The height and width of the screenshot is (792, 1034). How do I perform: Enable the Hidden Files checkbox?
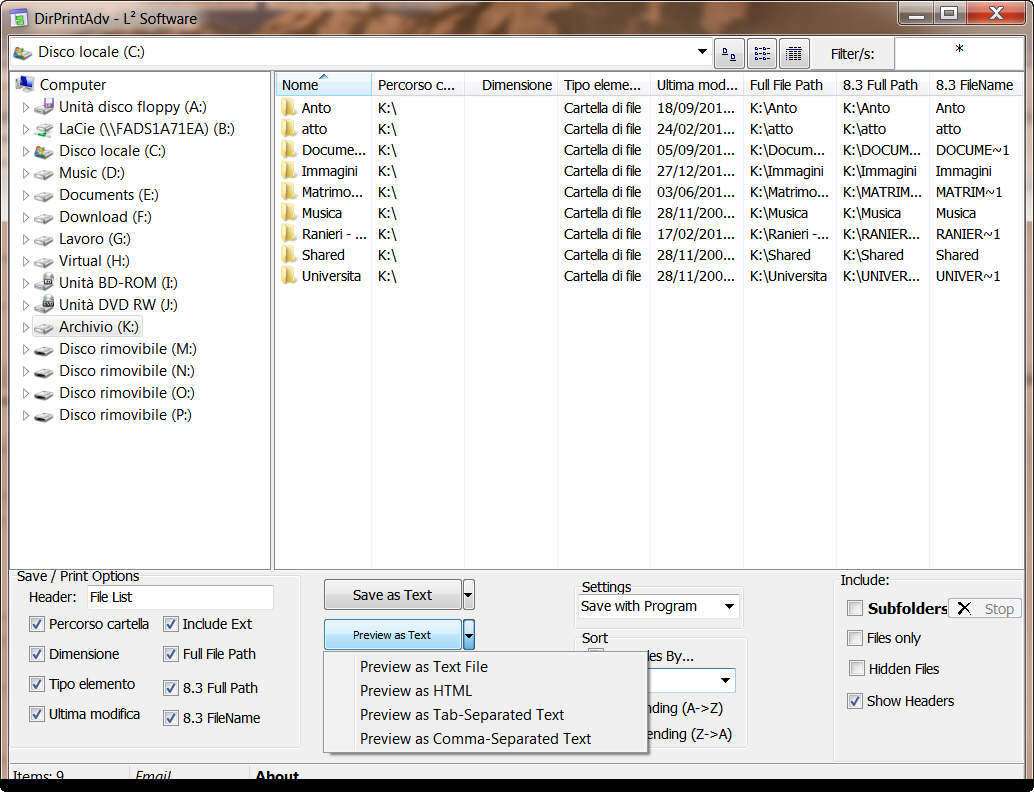tap(857, 668)
